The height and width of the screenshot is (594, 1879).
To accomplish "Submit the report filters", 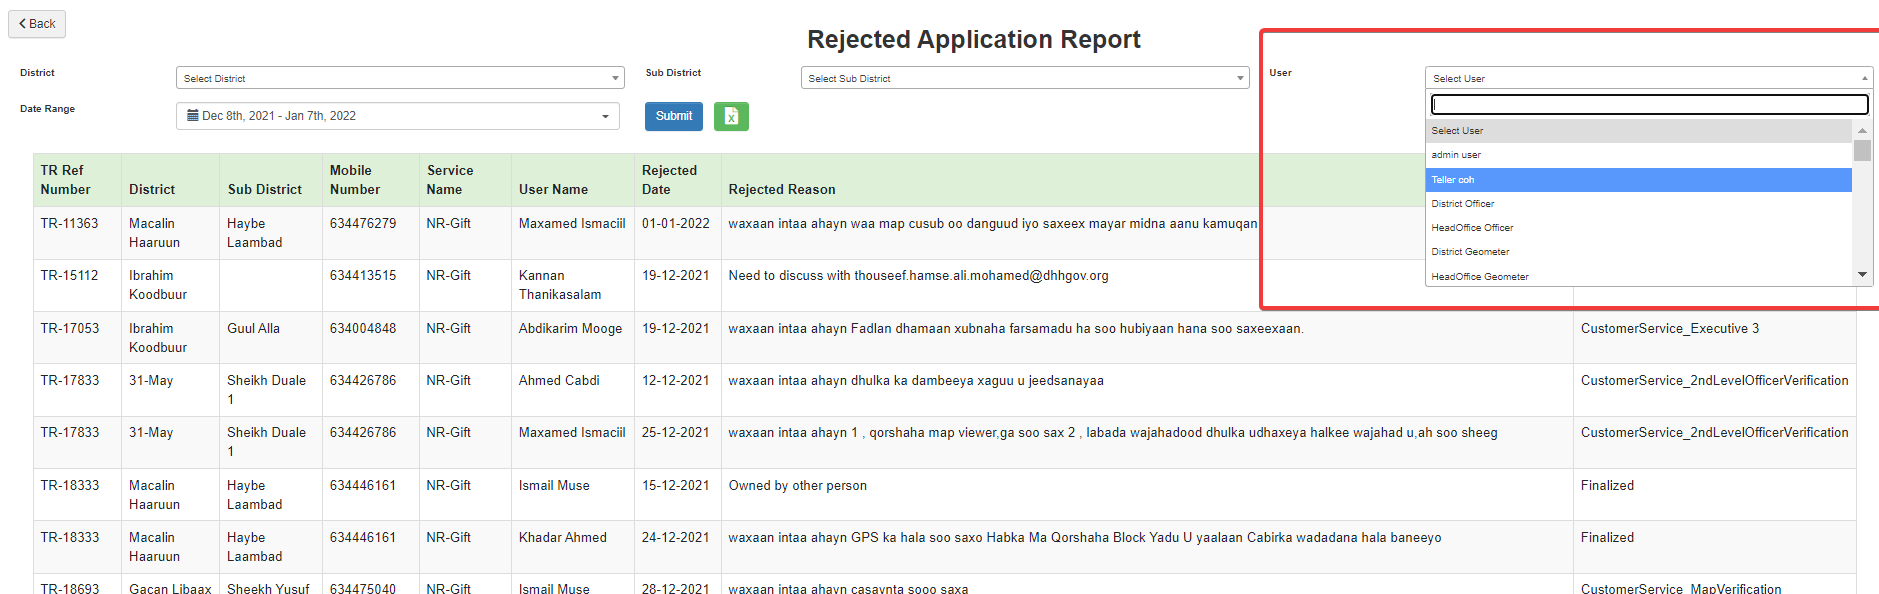I will coord(674,116).
